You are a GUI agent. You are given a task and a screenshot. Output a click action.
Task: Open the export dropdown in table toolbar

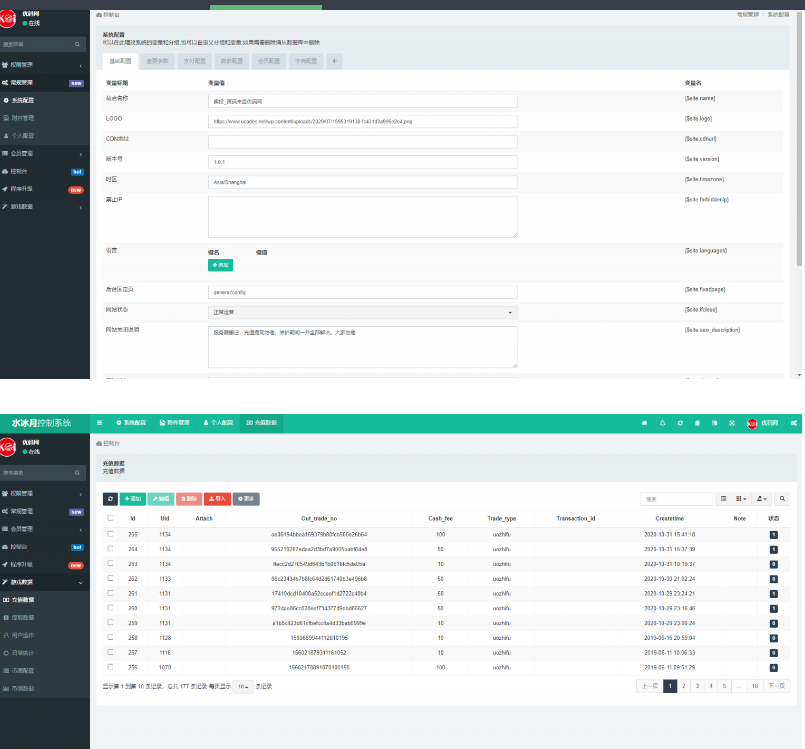click(x=762, y=498)
